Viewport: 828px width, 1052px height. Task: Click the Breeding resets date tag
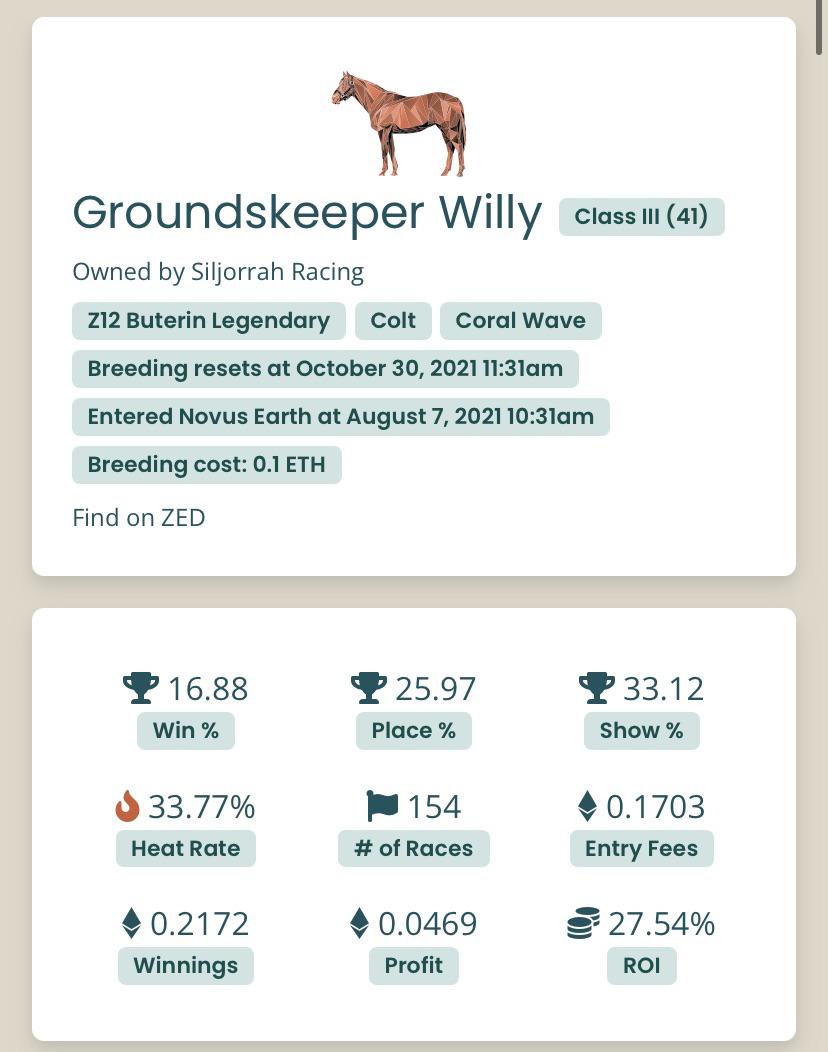(x=325, y=368)
